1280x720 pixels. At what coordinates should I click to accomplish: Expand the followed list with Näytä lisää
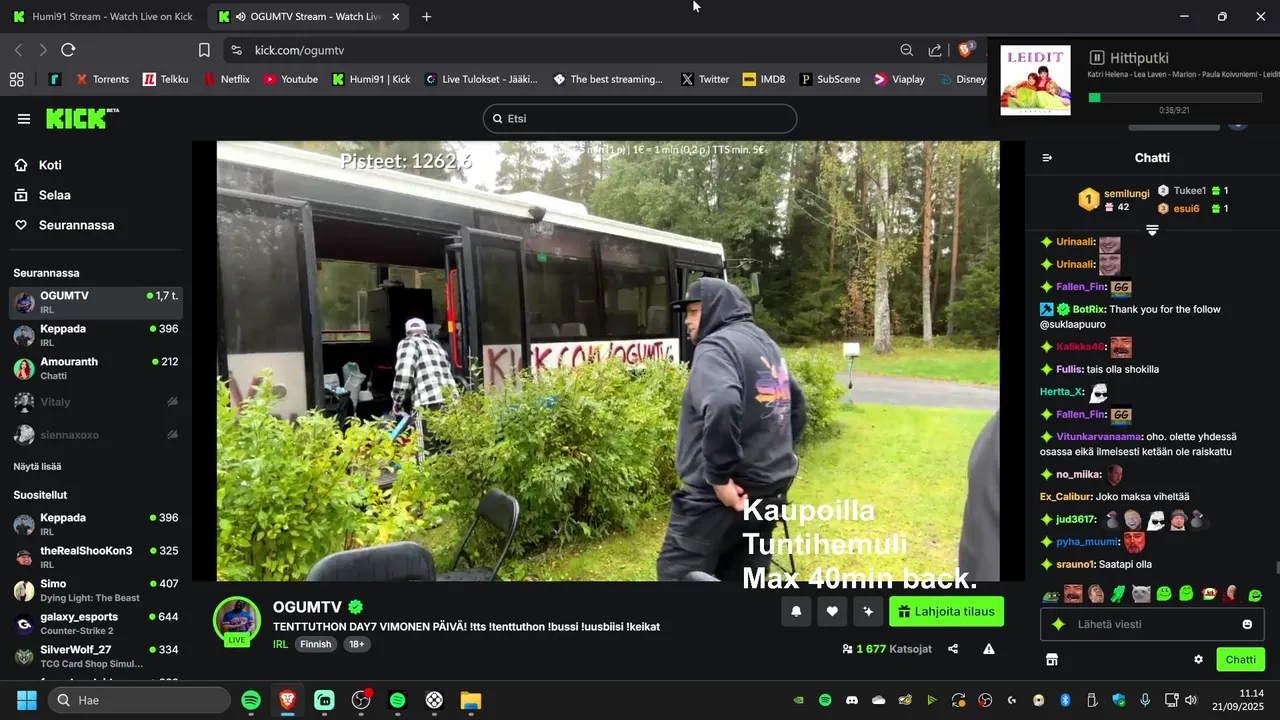click(37, 466)
